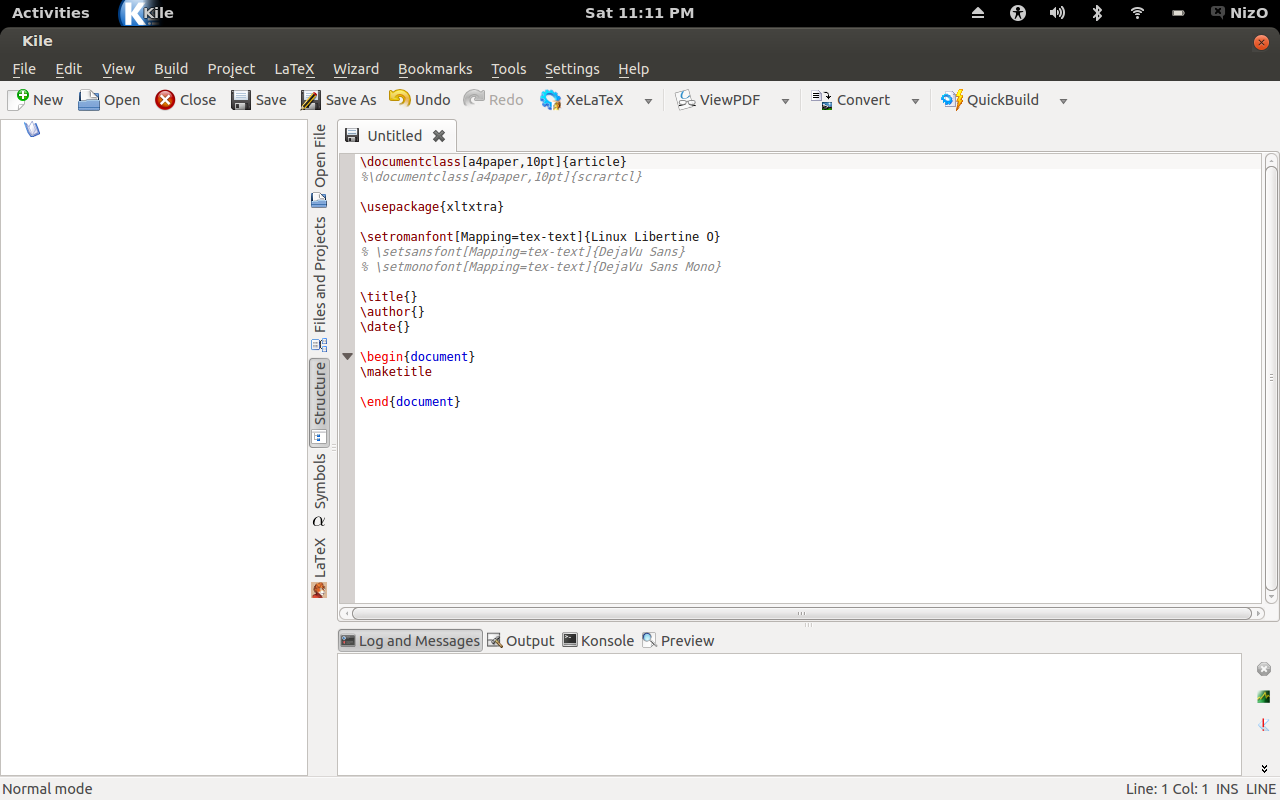Click the LINE selection mode indicator
Screen dimensions: 1280x800
(1261, 789)
